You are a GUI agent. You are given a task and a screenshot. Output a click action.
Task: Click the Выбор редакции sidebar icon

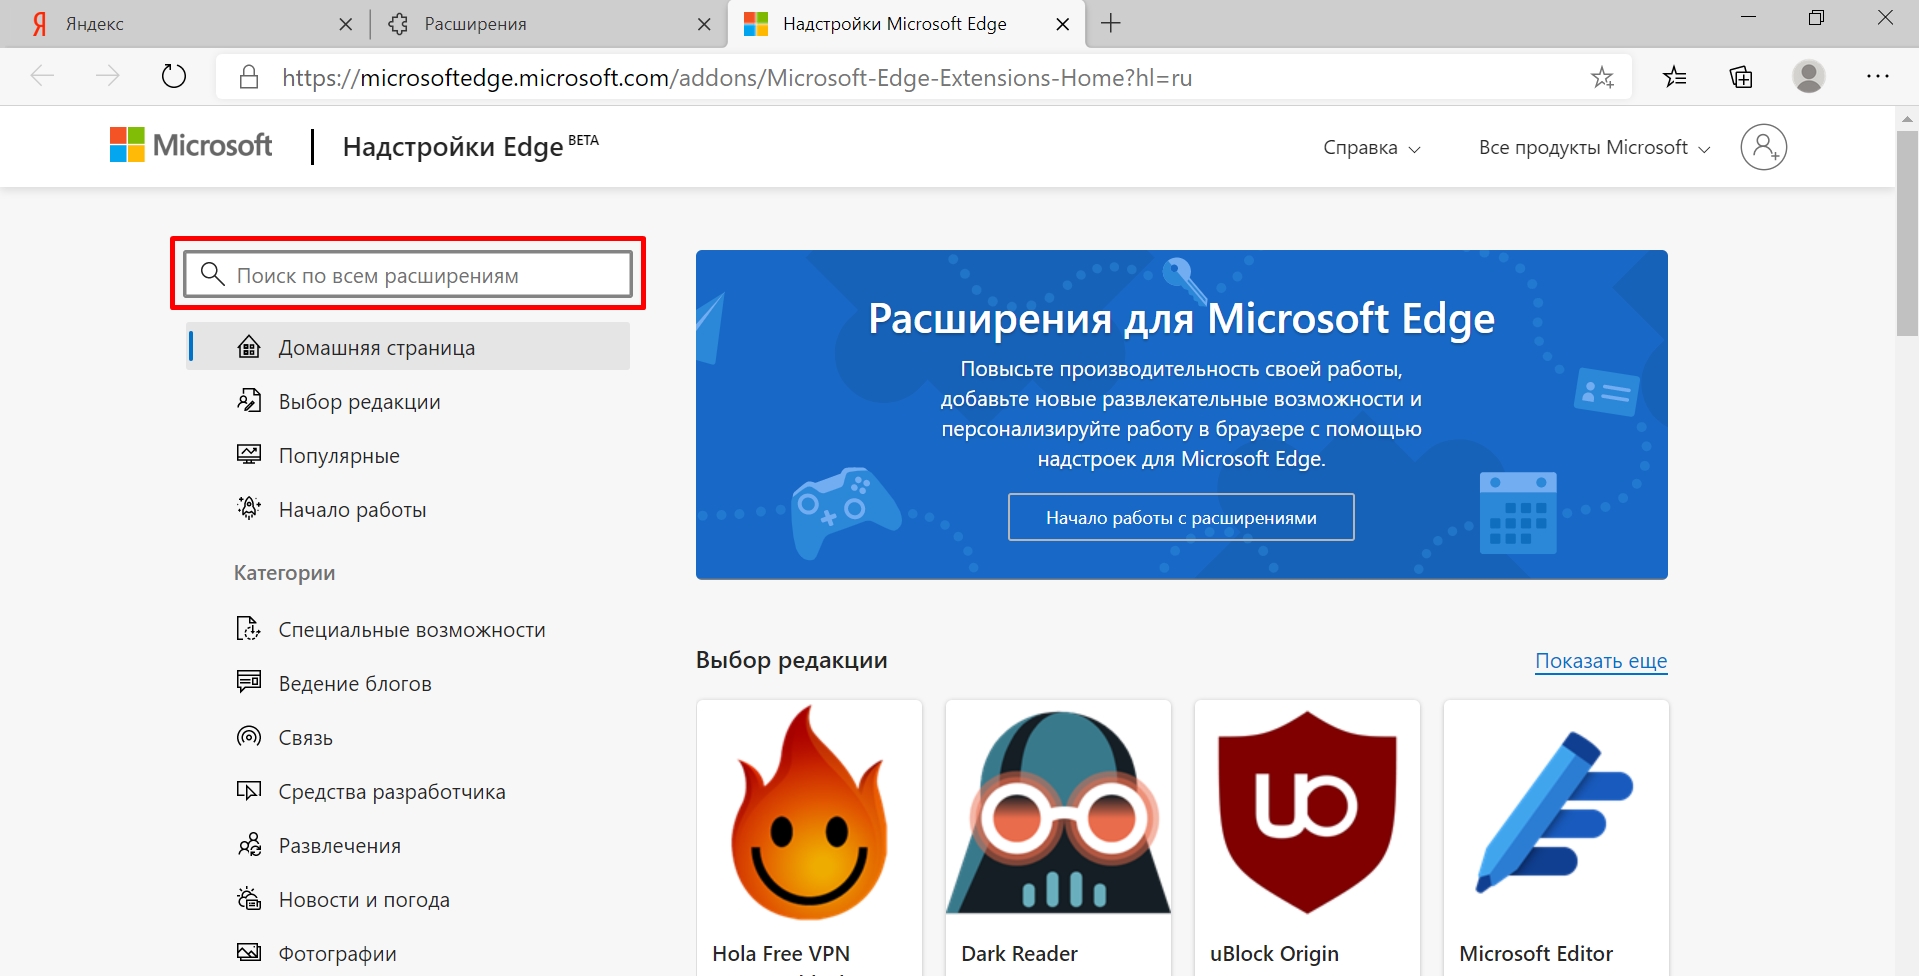[x=249, y=401]
